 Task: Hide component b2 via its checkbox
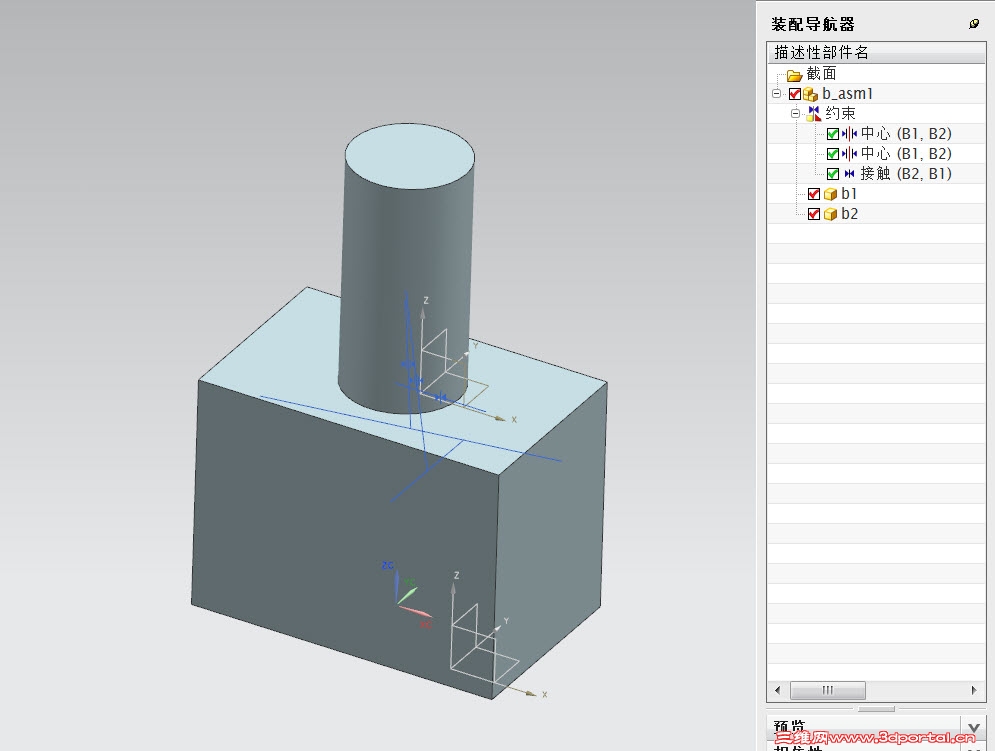[x=814, y=215]
